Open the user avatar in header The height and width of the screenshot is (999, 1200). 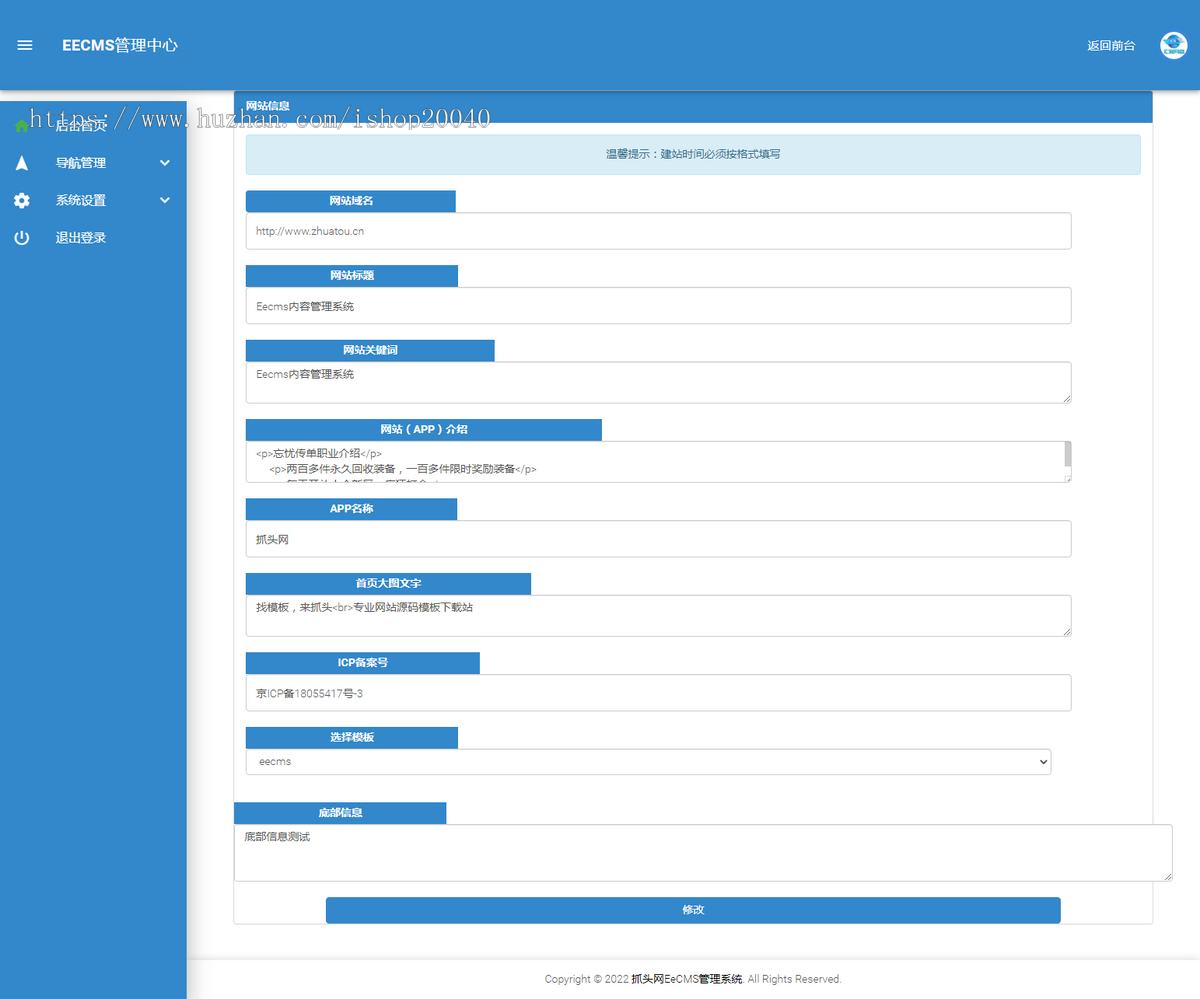click(x=1173, y=45)
